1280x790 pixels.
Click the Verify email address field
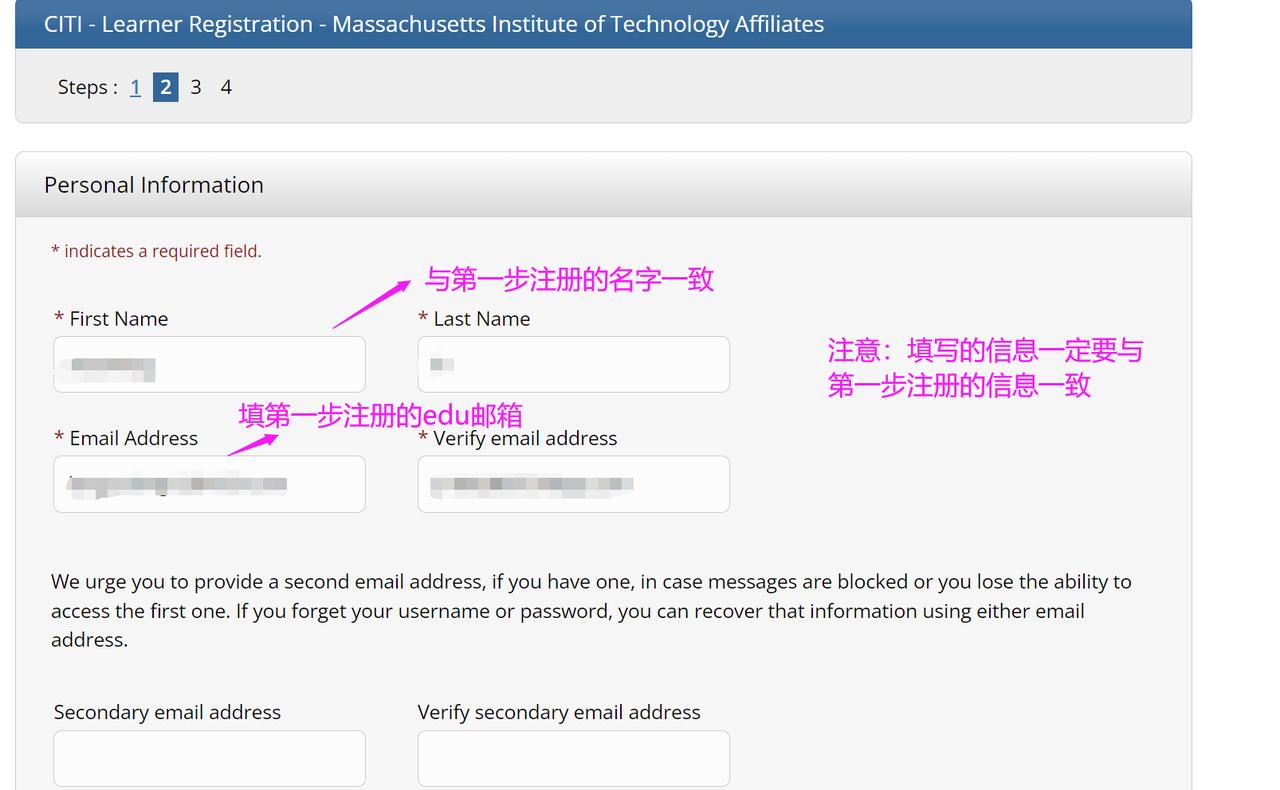pyautogui.click(x=573, y=484)
